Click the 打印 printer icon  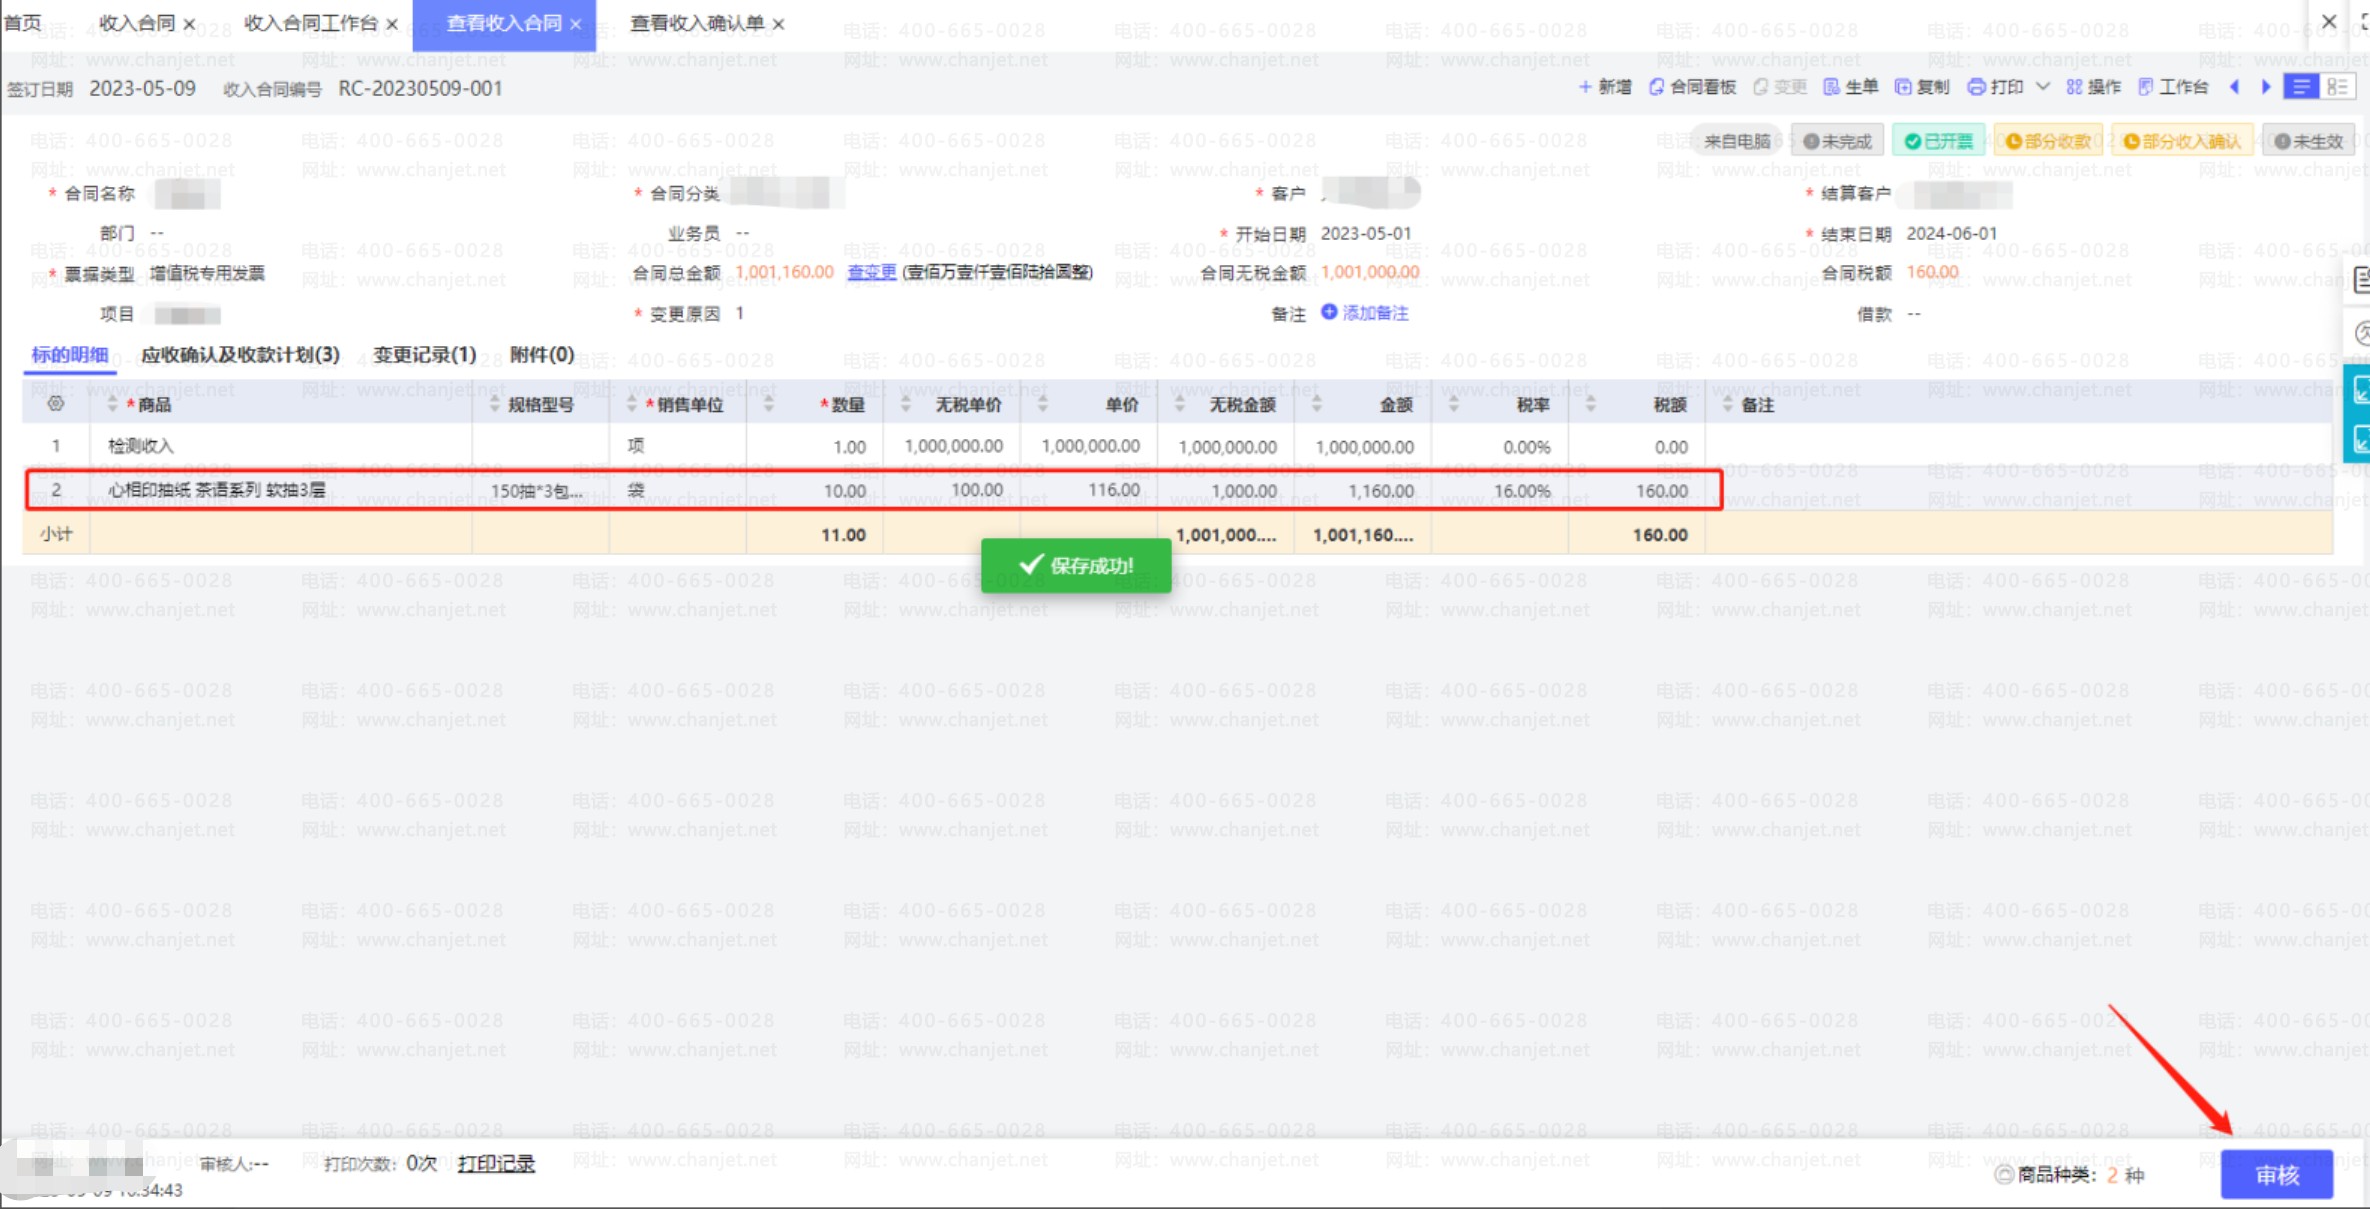(x=1976, y=87)
